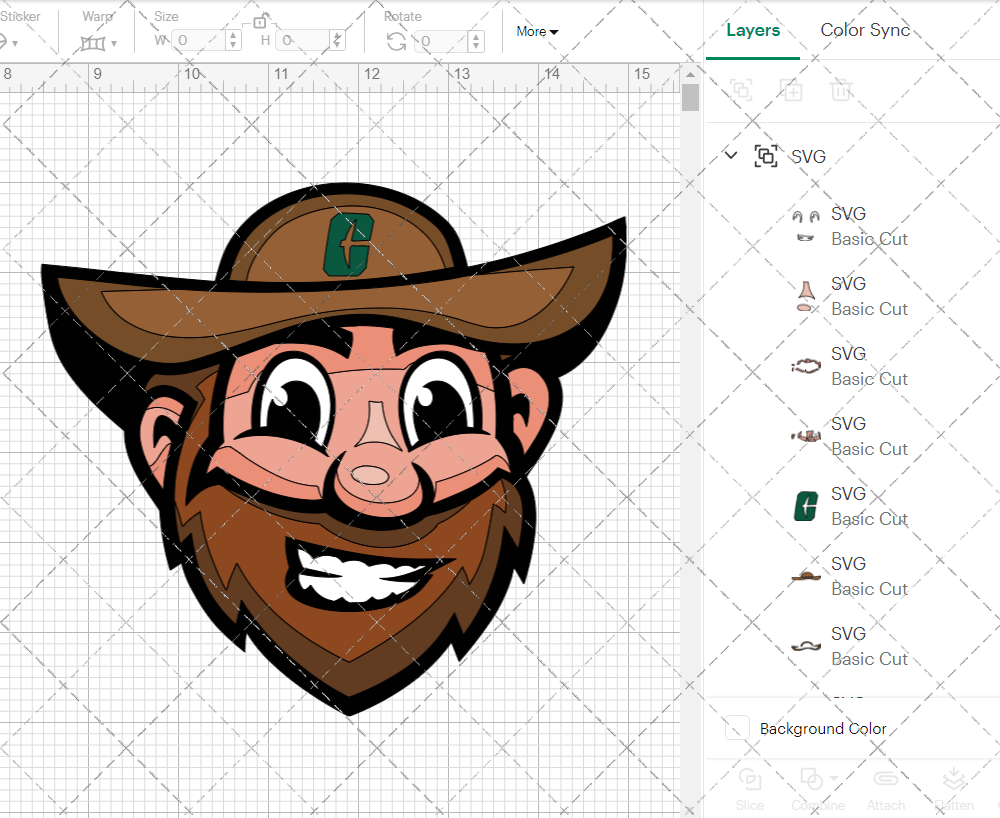The width and height of the screenshot is (1000, 818).
Task: Select the Flatten tool
Action: tap(953, 790)
